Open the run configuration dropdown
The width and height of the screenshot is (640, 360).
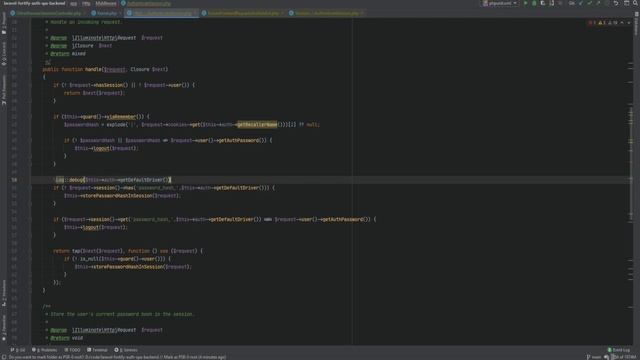[500, 3]
